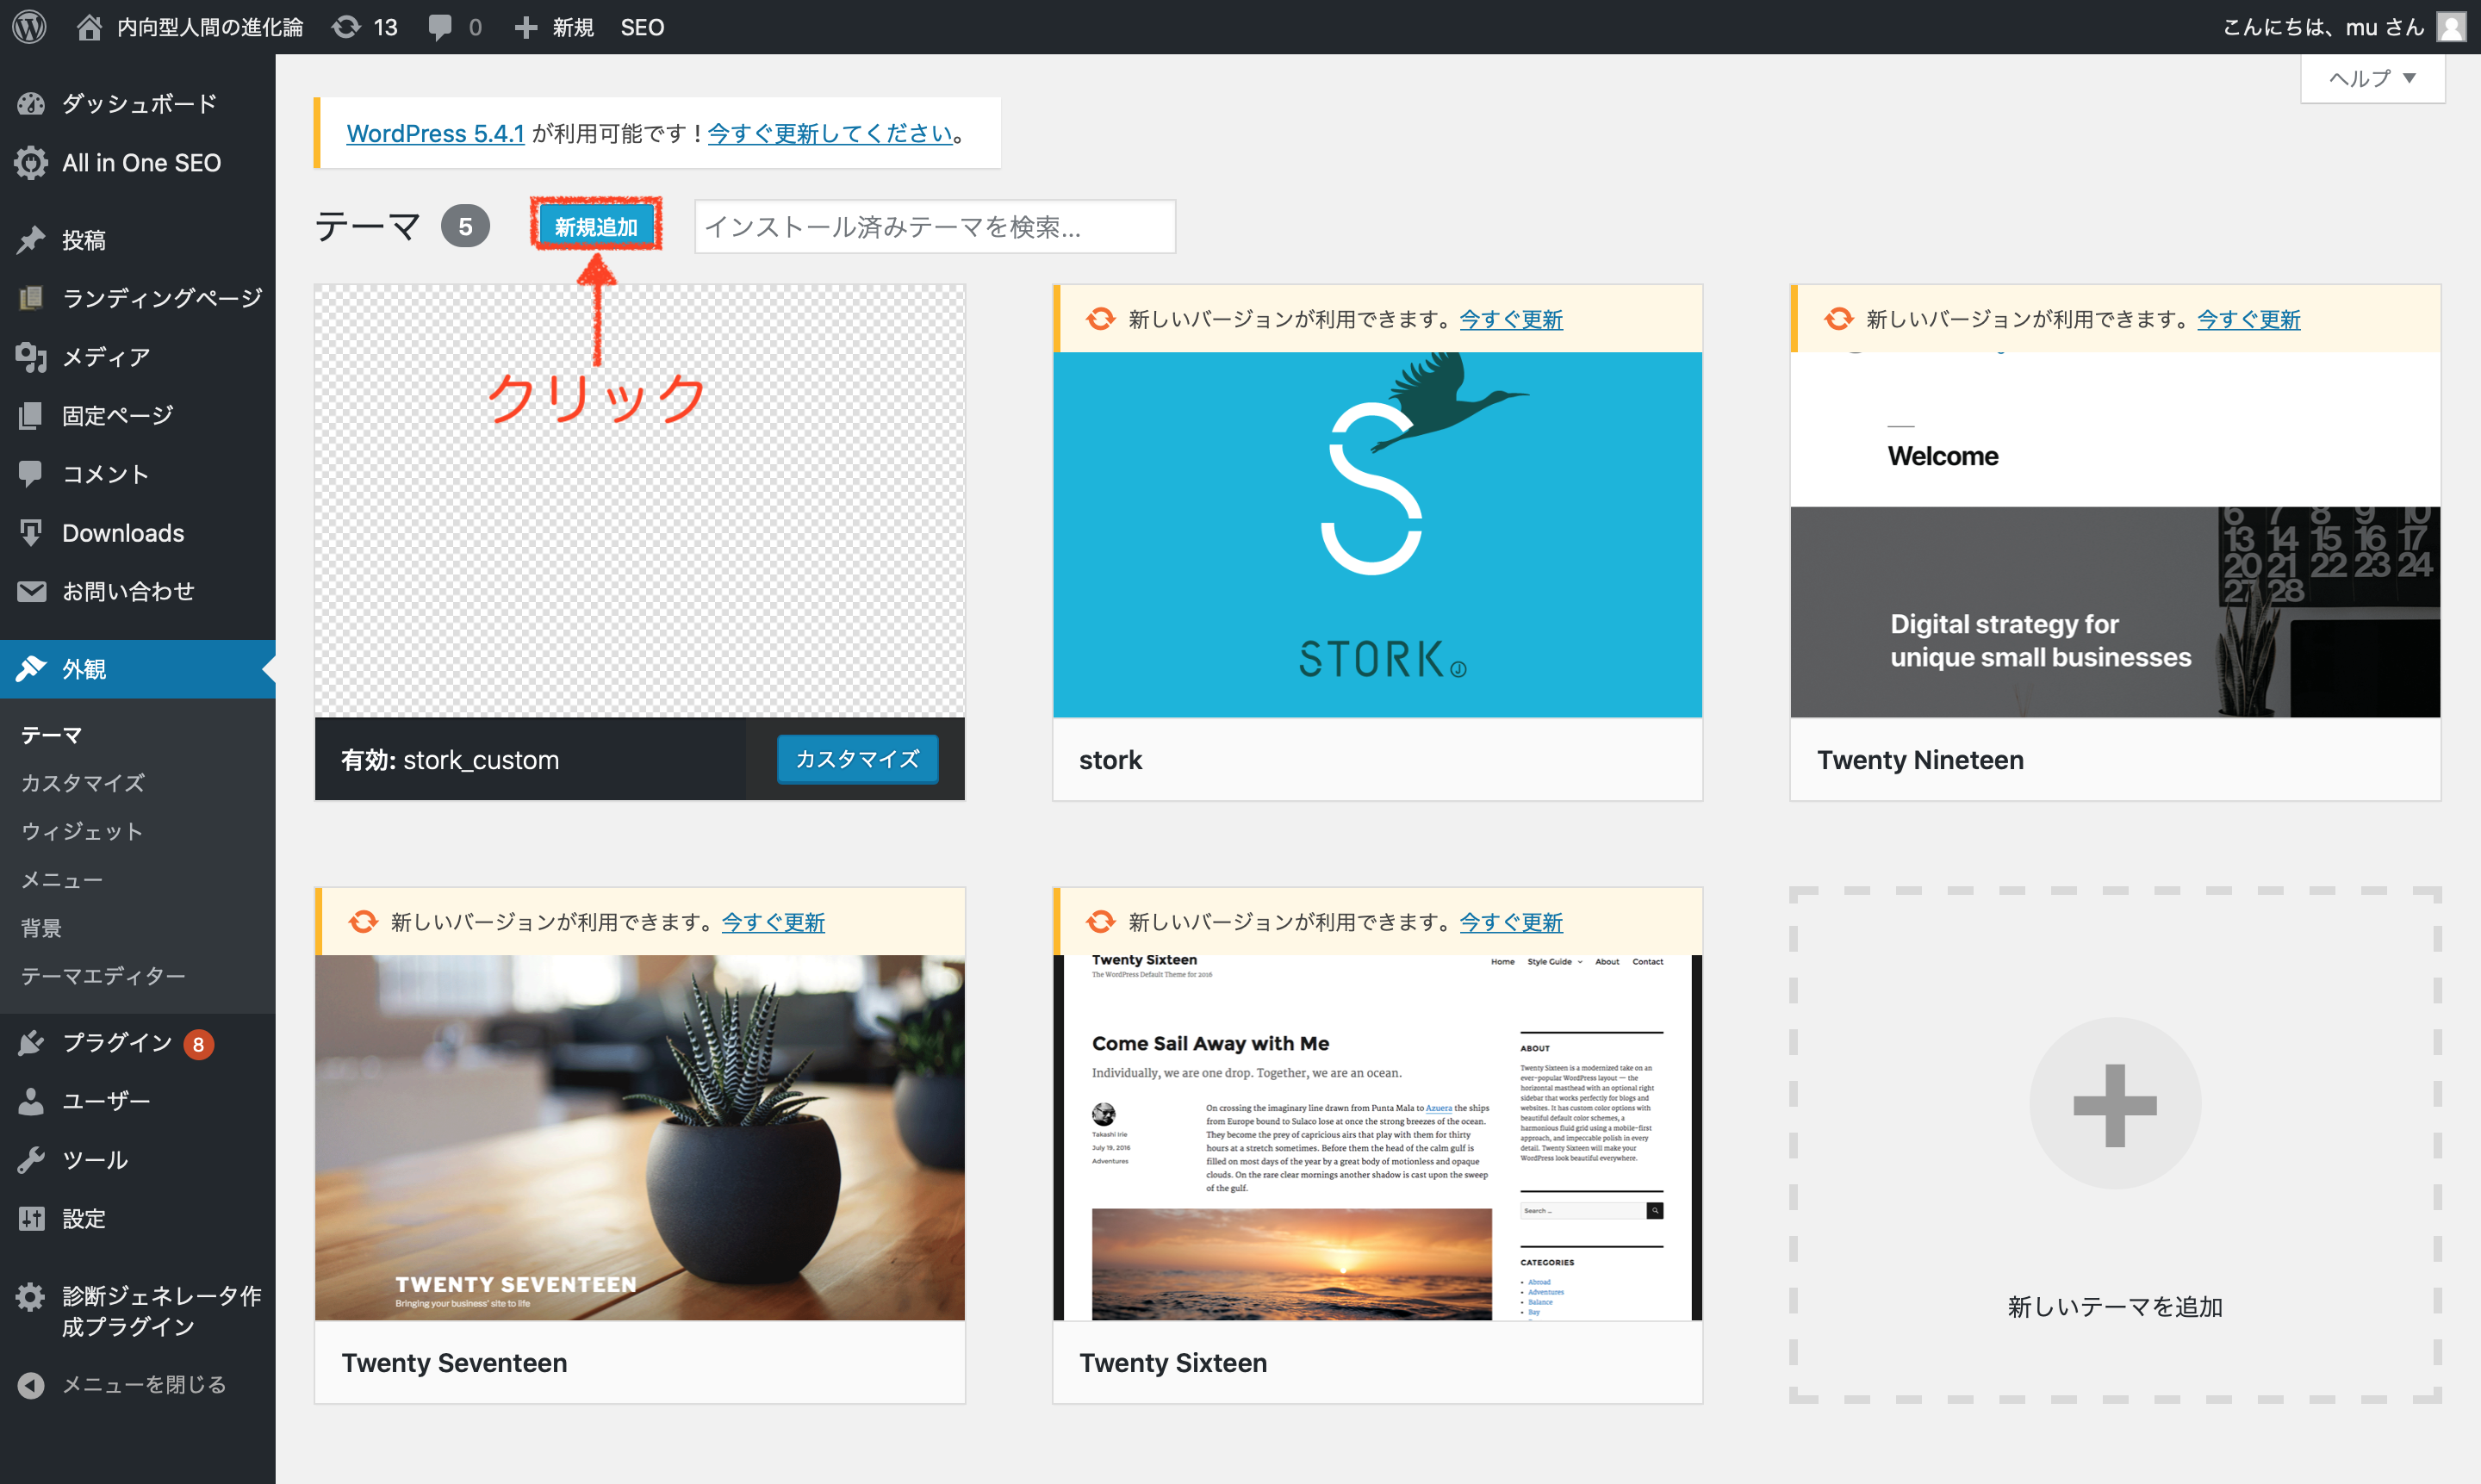Open 背景 submenu item
This screenshot has height=1484, width=2481.
tap(41, 927)
